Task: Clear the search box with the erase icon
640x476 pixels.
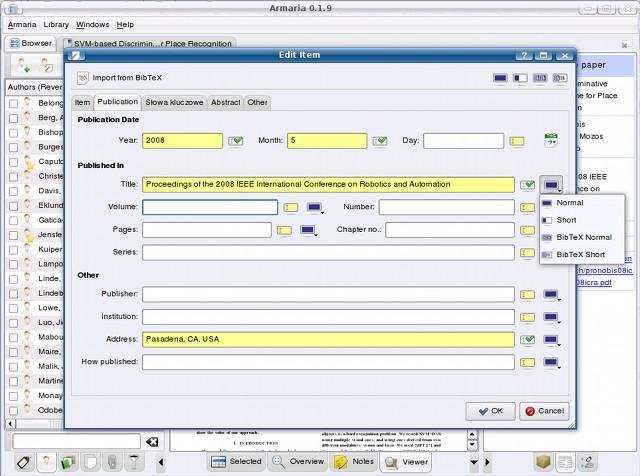Action: tap(152, 441)
